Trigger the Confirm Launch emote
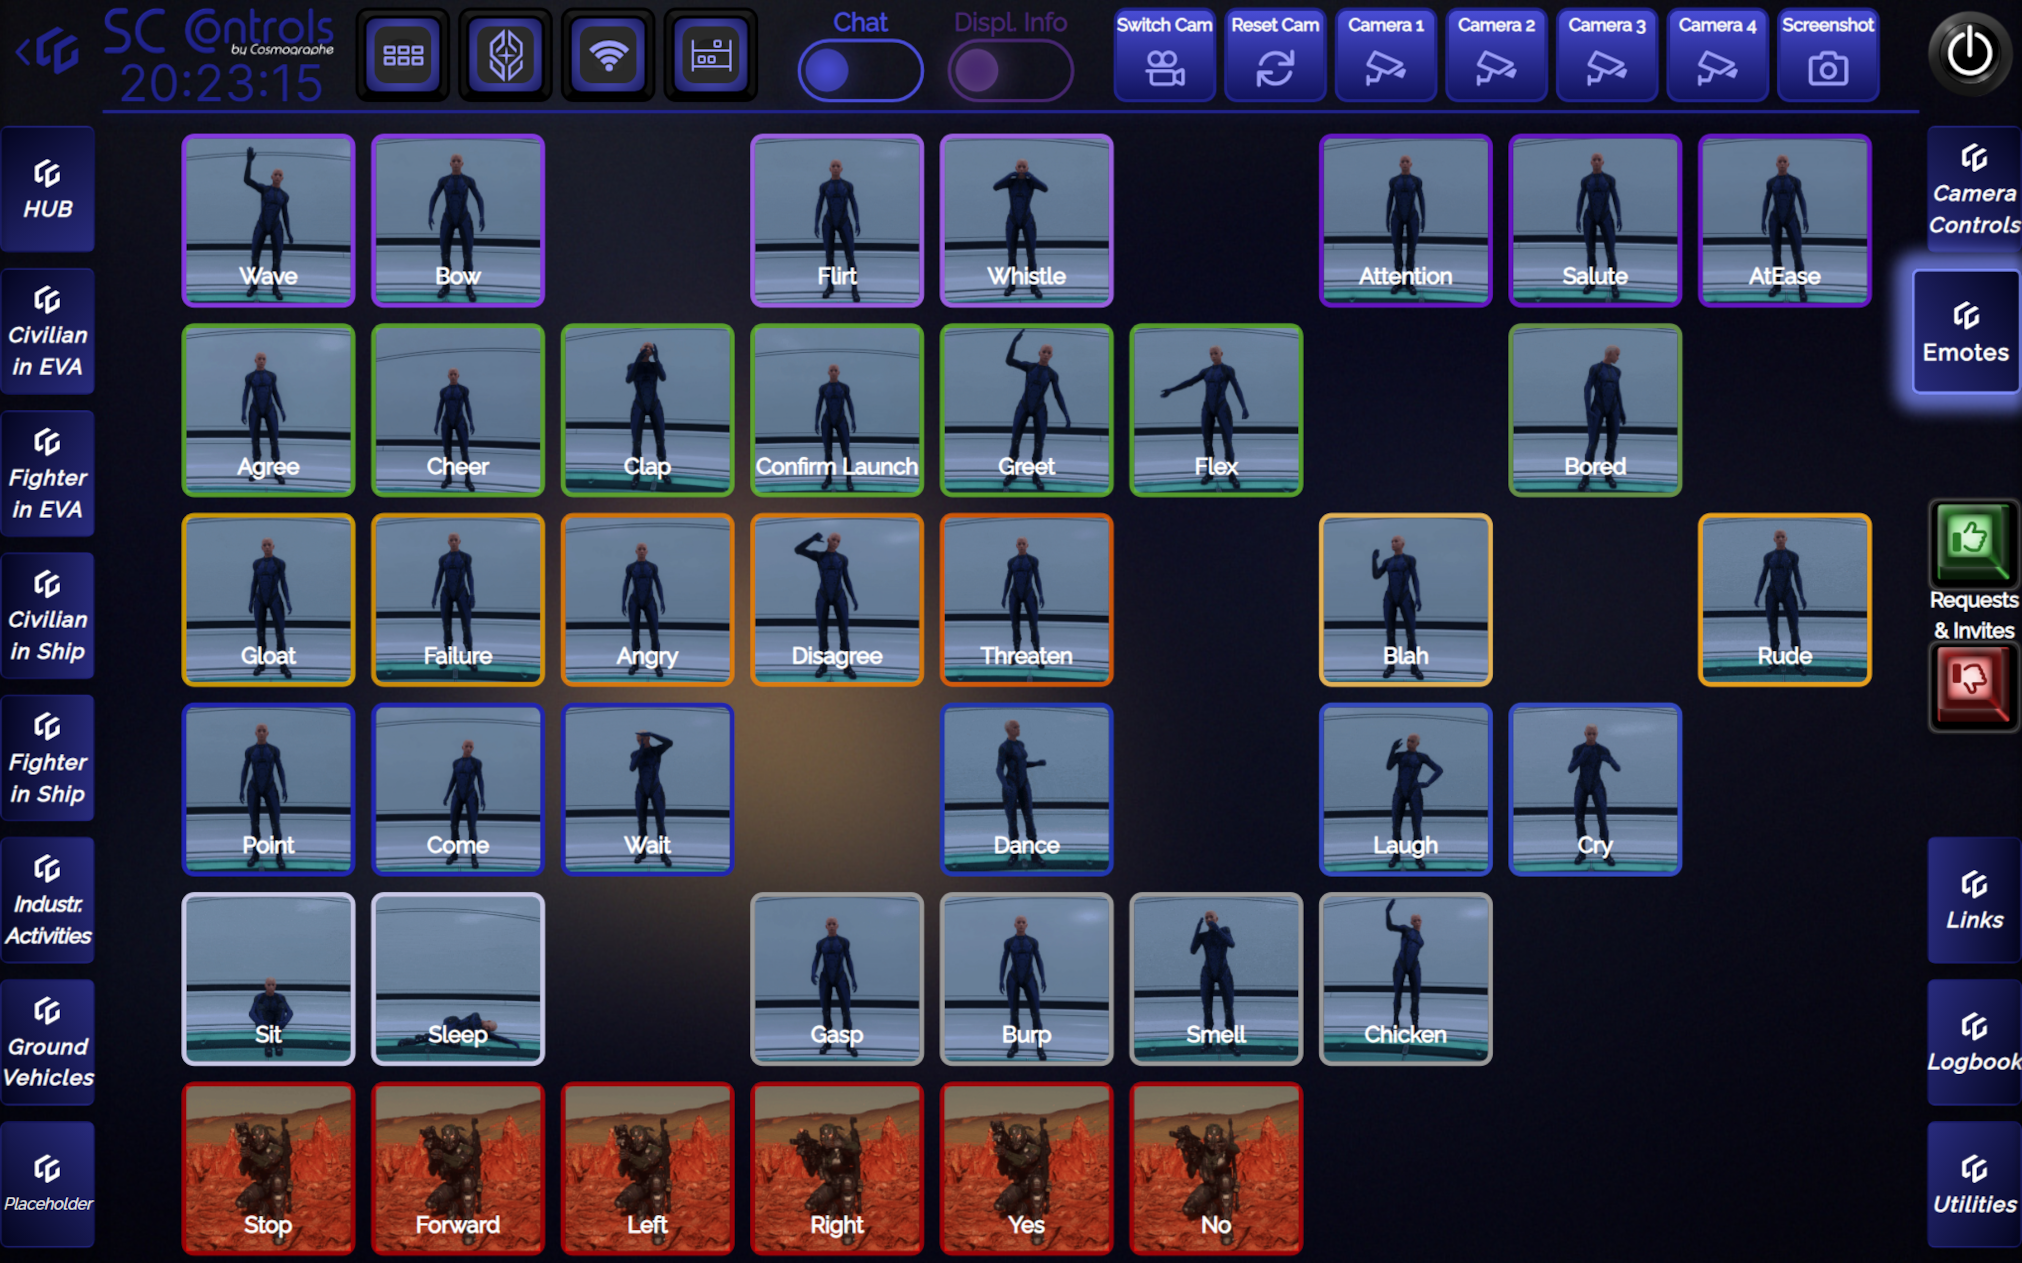 (837, 410)
